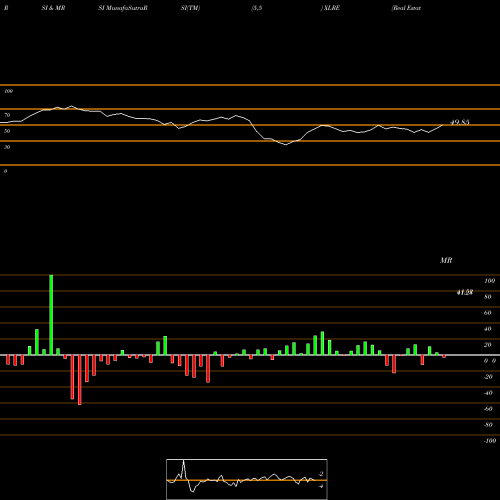Click the RSI value label 49.85
Image resolution: width=500 pixels, height=500 pixels.
[460, 122]
